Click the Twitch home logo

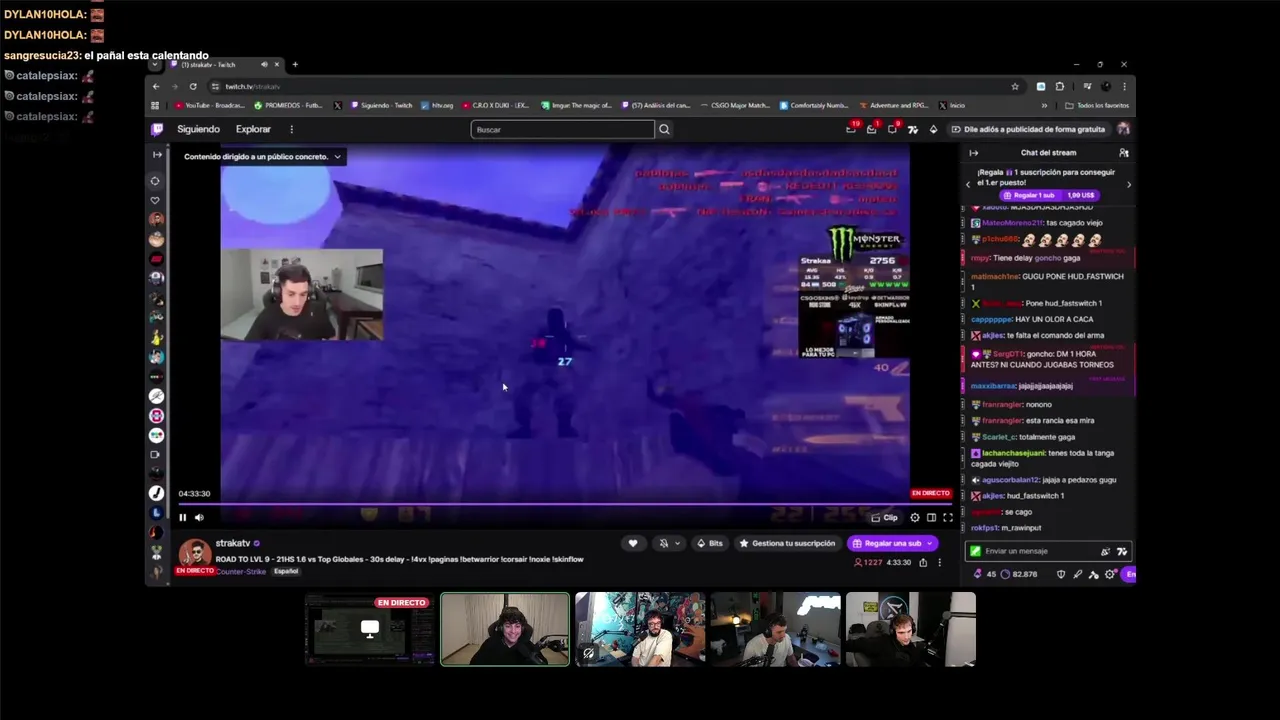click(157, 129)
